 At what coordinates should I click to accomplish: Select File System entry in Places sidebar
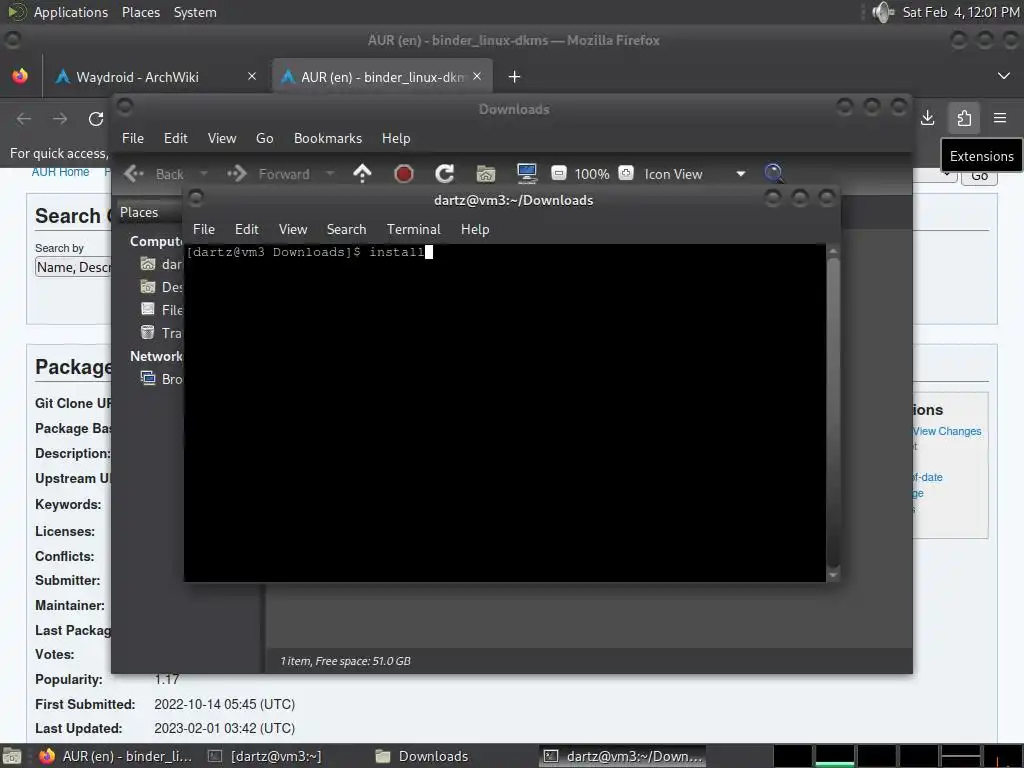161,310
